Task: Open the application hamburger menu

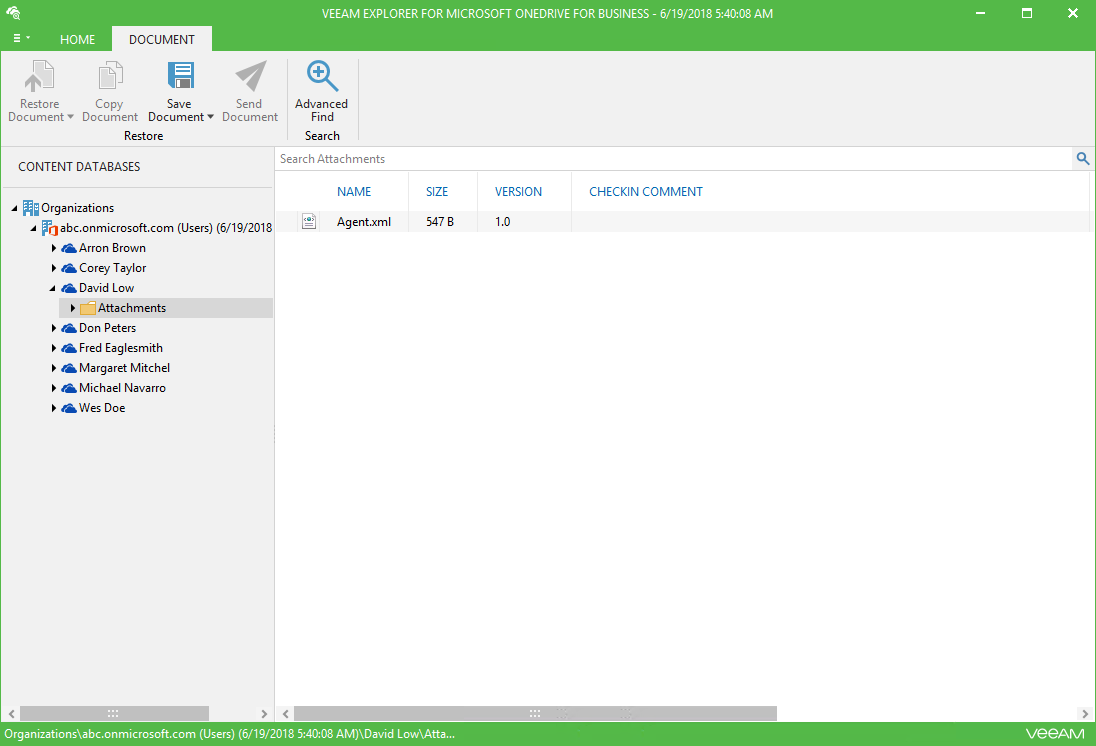Action: (x=21, y=38)
